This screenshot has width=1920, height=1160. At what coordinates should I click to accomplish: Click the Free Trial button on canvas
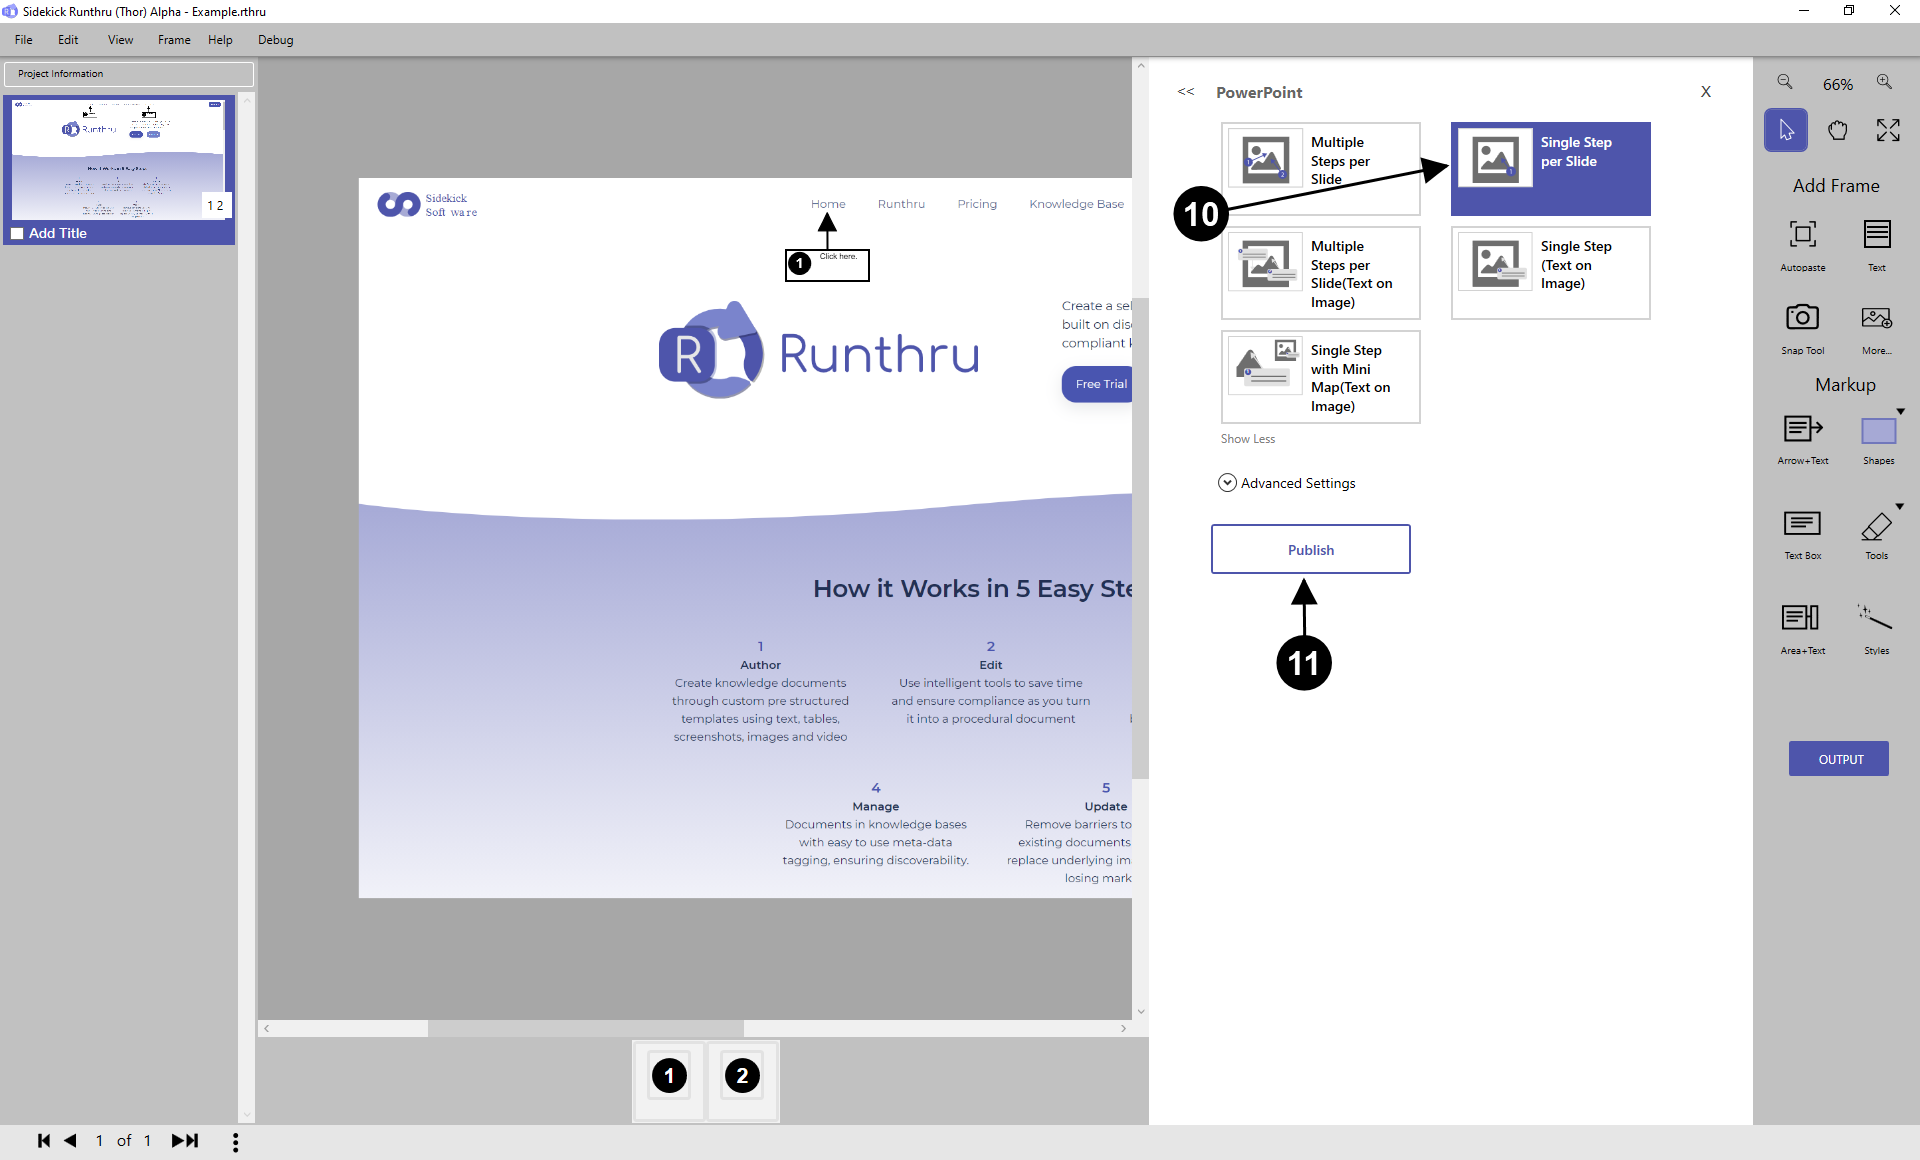coord(1098,384)
